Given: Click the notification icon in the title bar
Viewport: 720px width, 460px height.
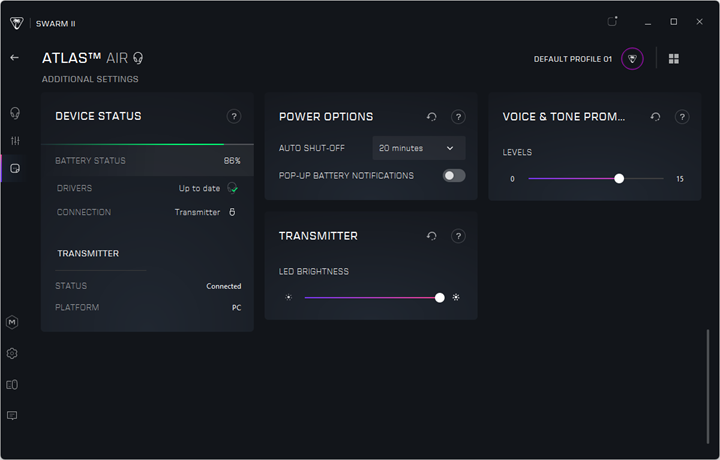Looking at the screenshot, I should (x=613, y=21).
